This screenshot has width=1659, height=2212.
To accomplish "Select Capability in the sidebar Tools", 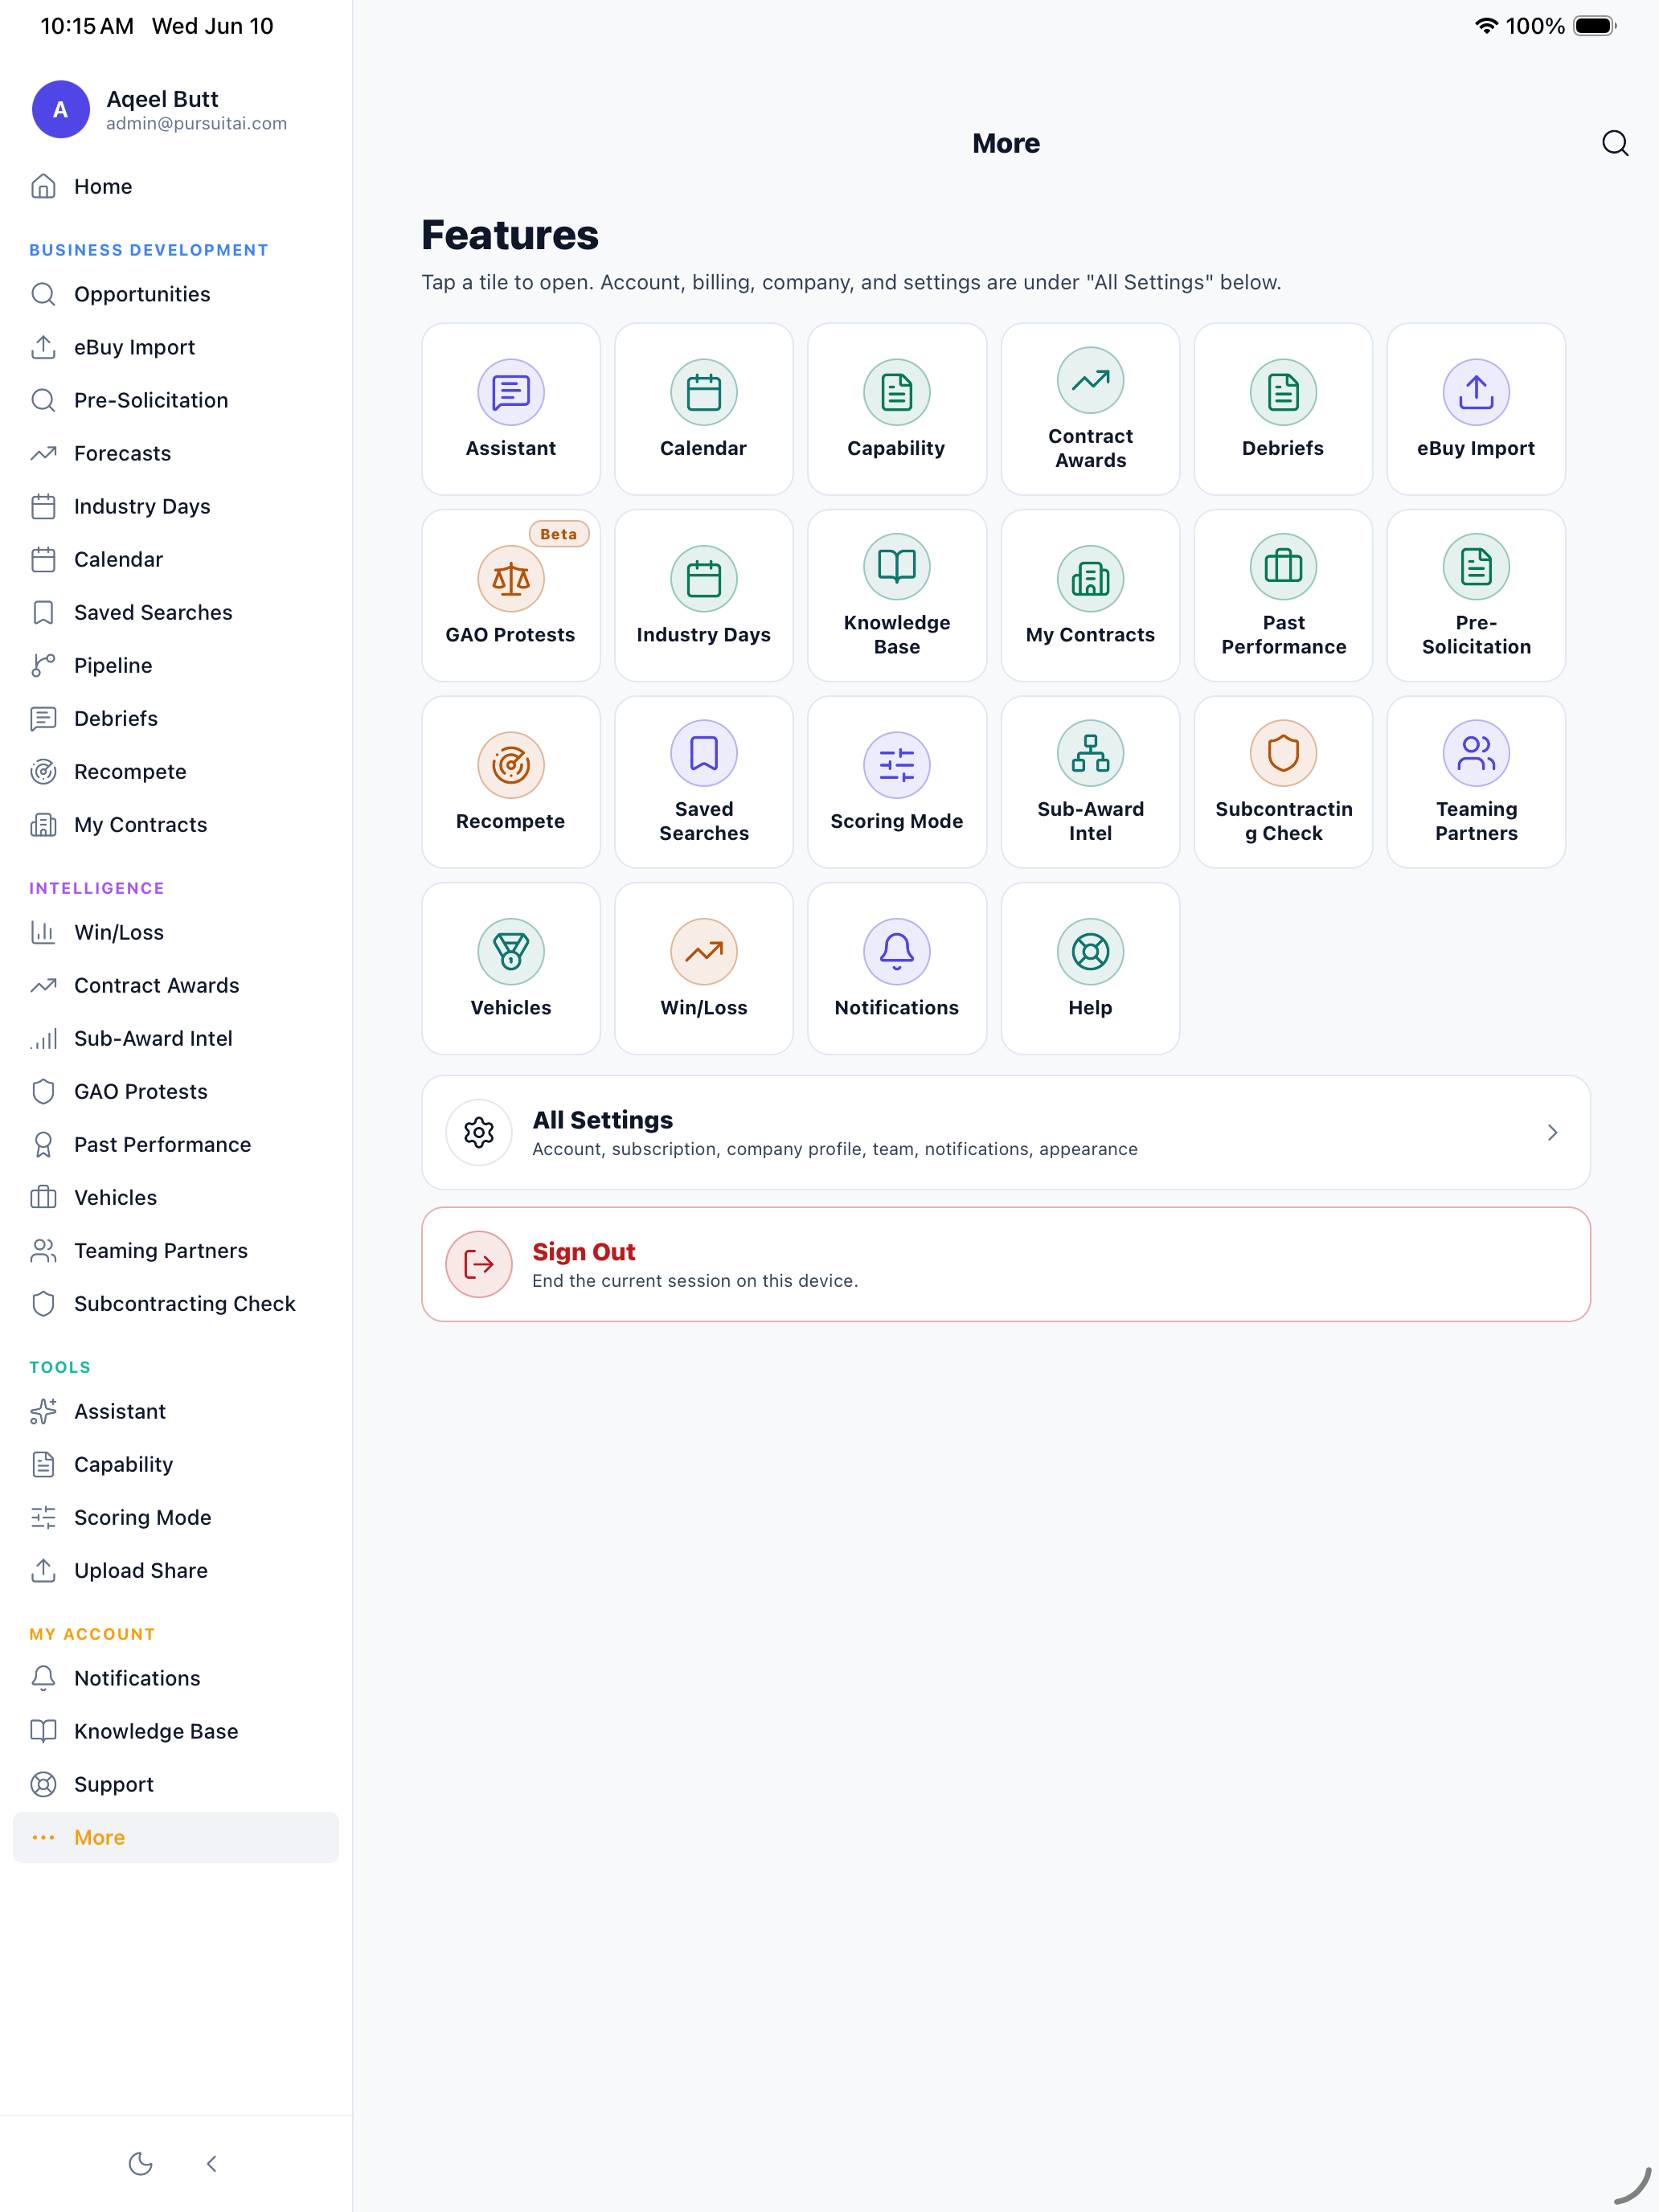I will pyautogui.click(x=175, y=1464).
